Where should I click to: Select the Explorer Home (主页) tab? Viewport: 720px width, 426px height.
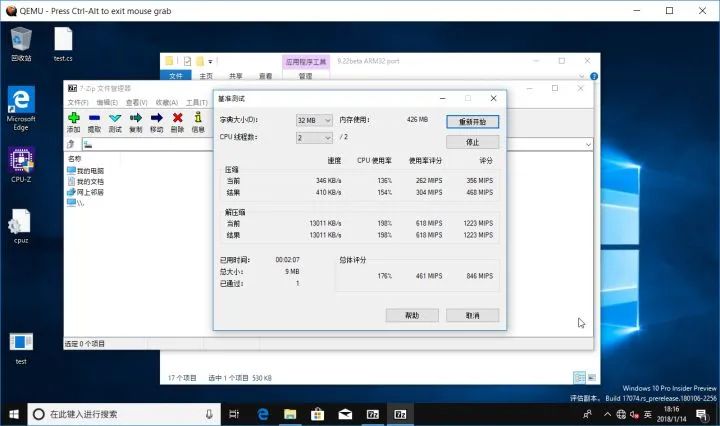206,76
